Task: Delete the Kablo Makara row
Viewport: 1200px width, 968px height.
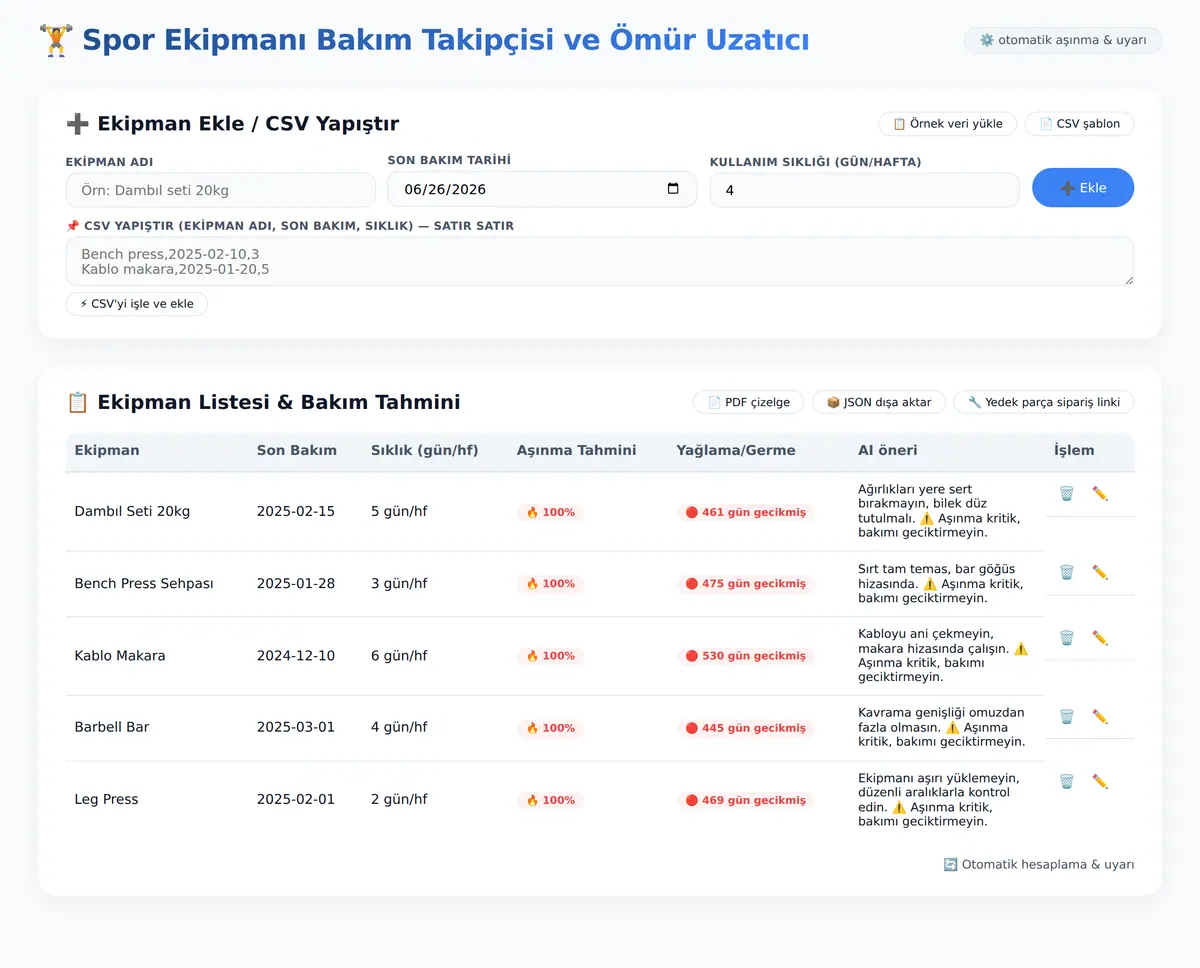Action: point(1066,637)
